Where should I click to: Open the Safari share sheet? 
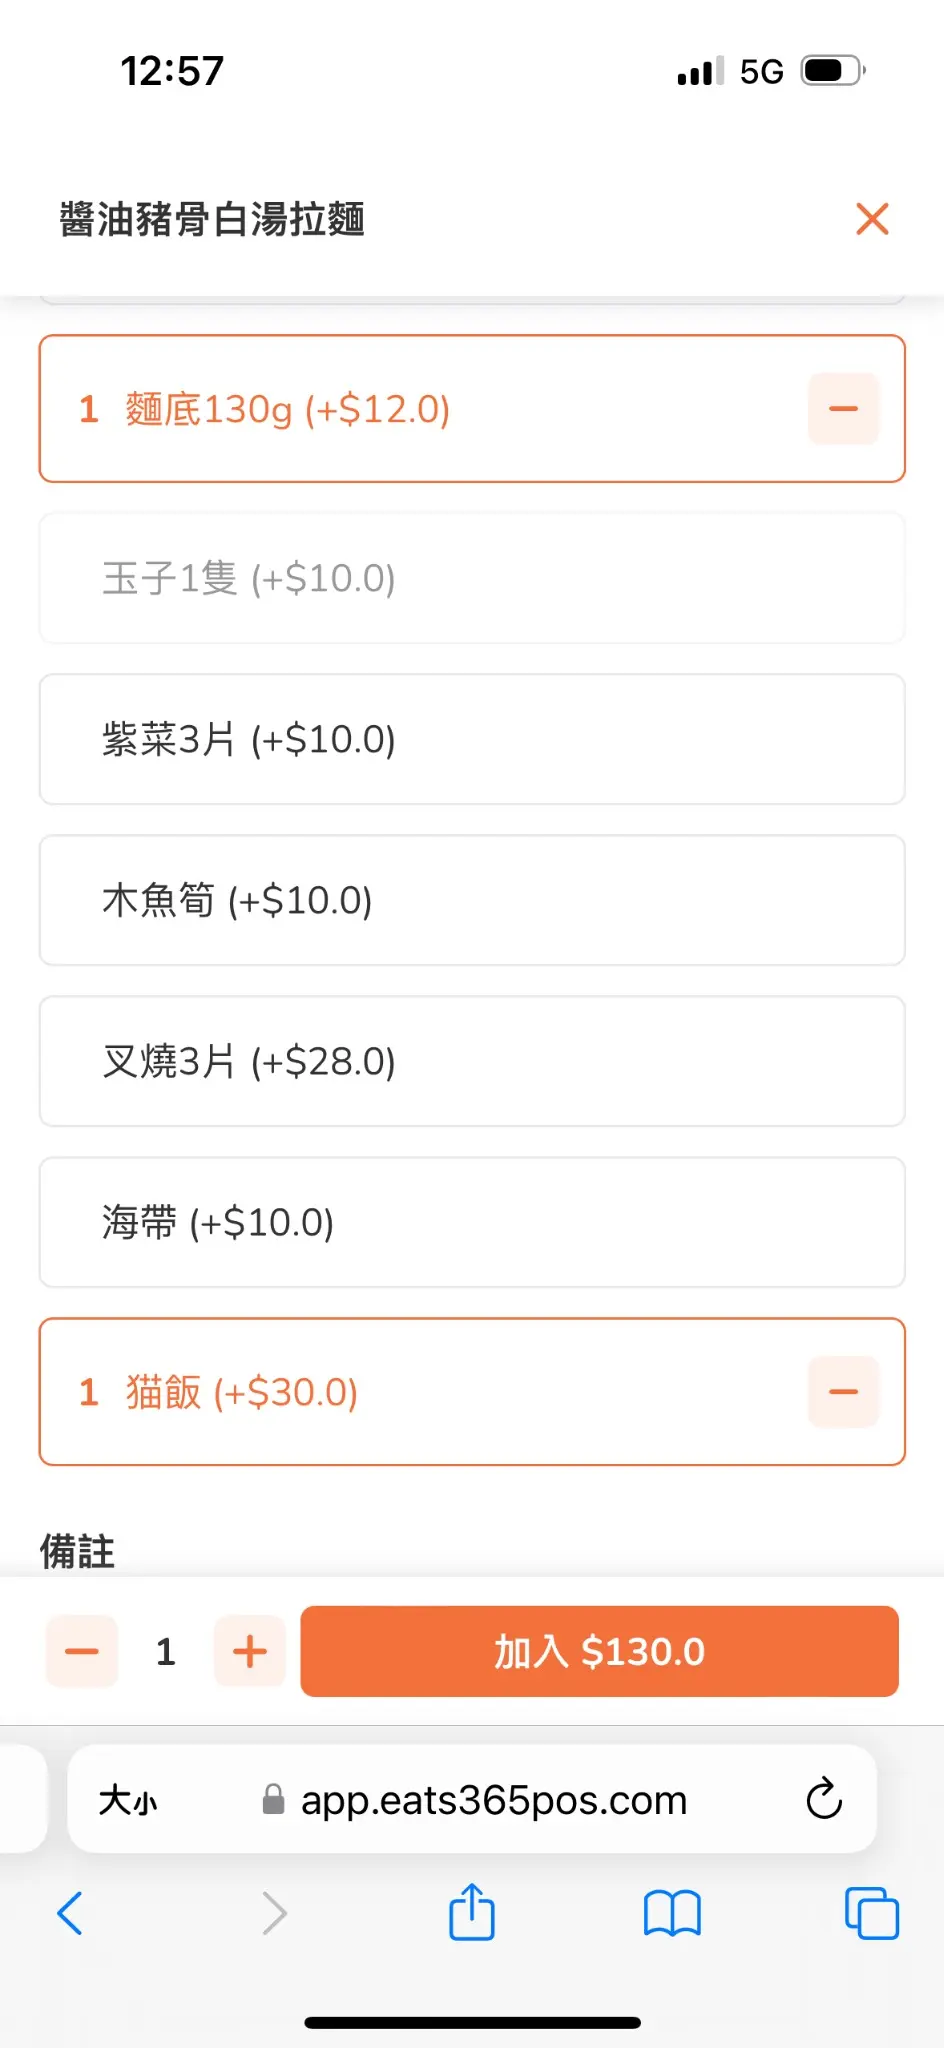472,1912
